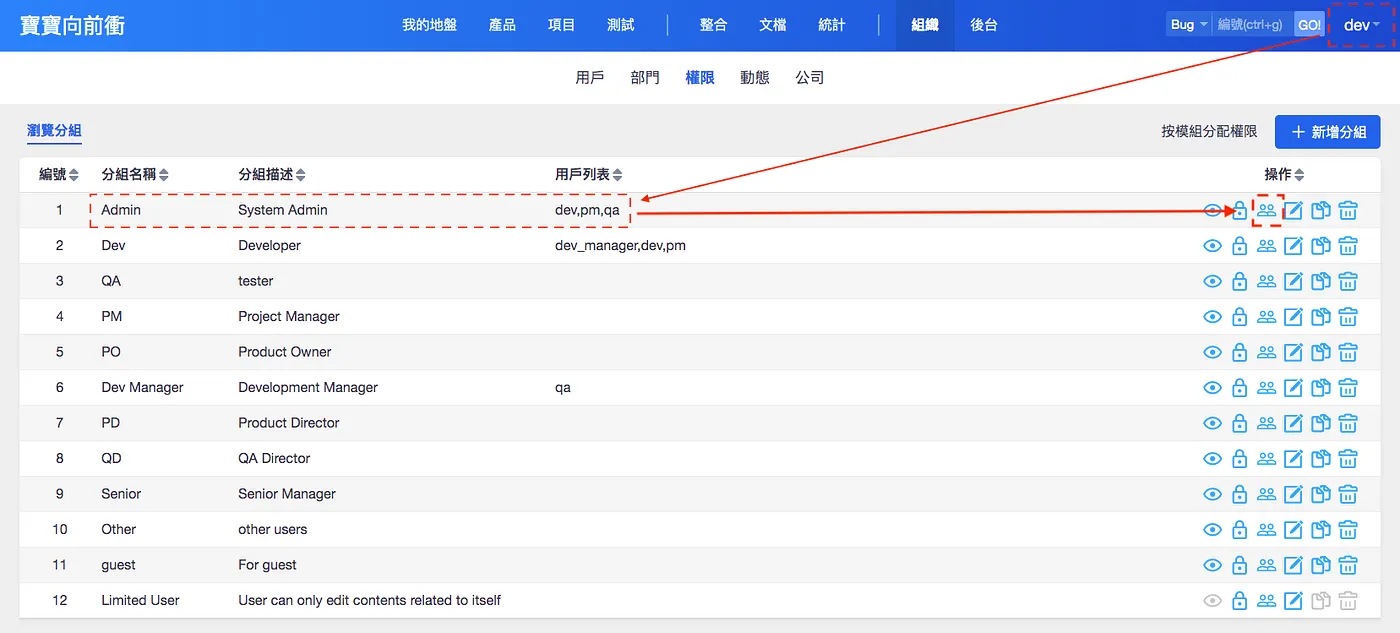Image resolution: width=1400 pixels, height=633 pixels.
Task: Sort the table by 編號 column
Action: coord(59,174)
